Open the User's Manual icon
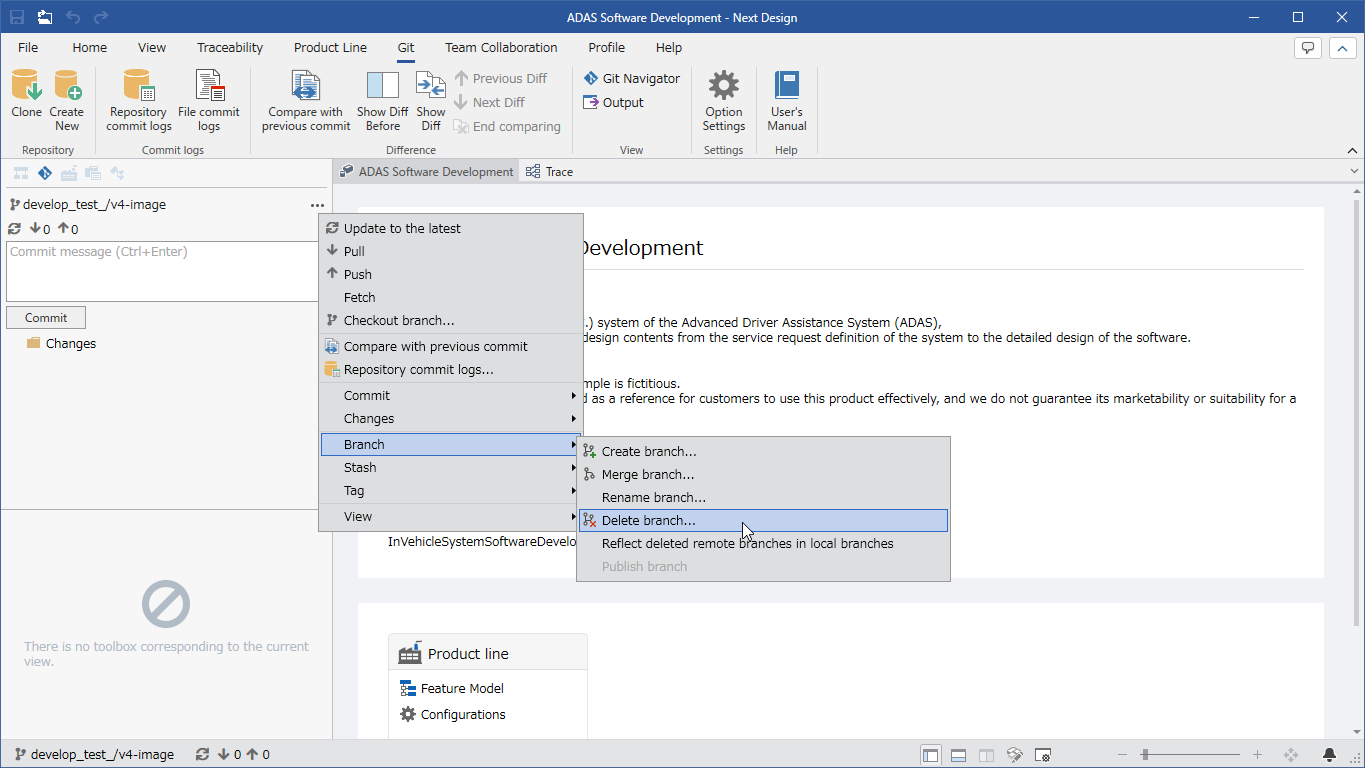 tap(787, 86)
